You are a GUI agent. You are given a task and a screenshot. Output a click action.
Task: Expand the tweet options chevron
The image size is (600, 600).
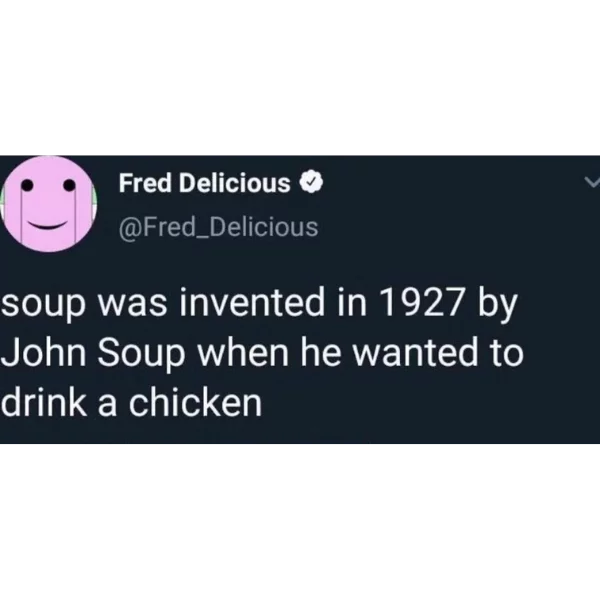[x=592, y=182]
